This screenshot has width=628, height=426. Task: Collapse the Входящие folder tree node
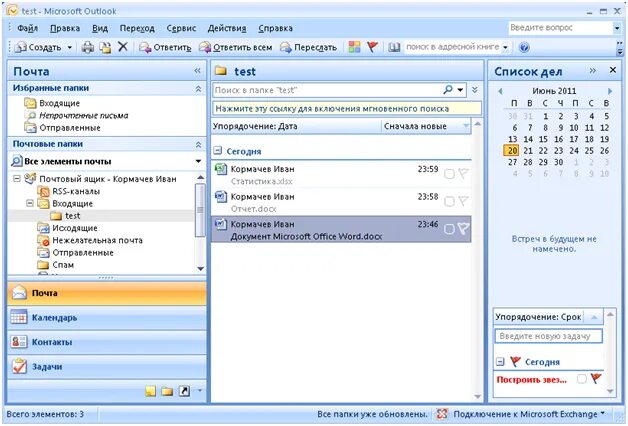click(30, 203)
